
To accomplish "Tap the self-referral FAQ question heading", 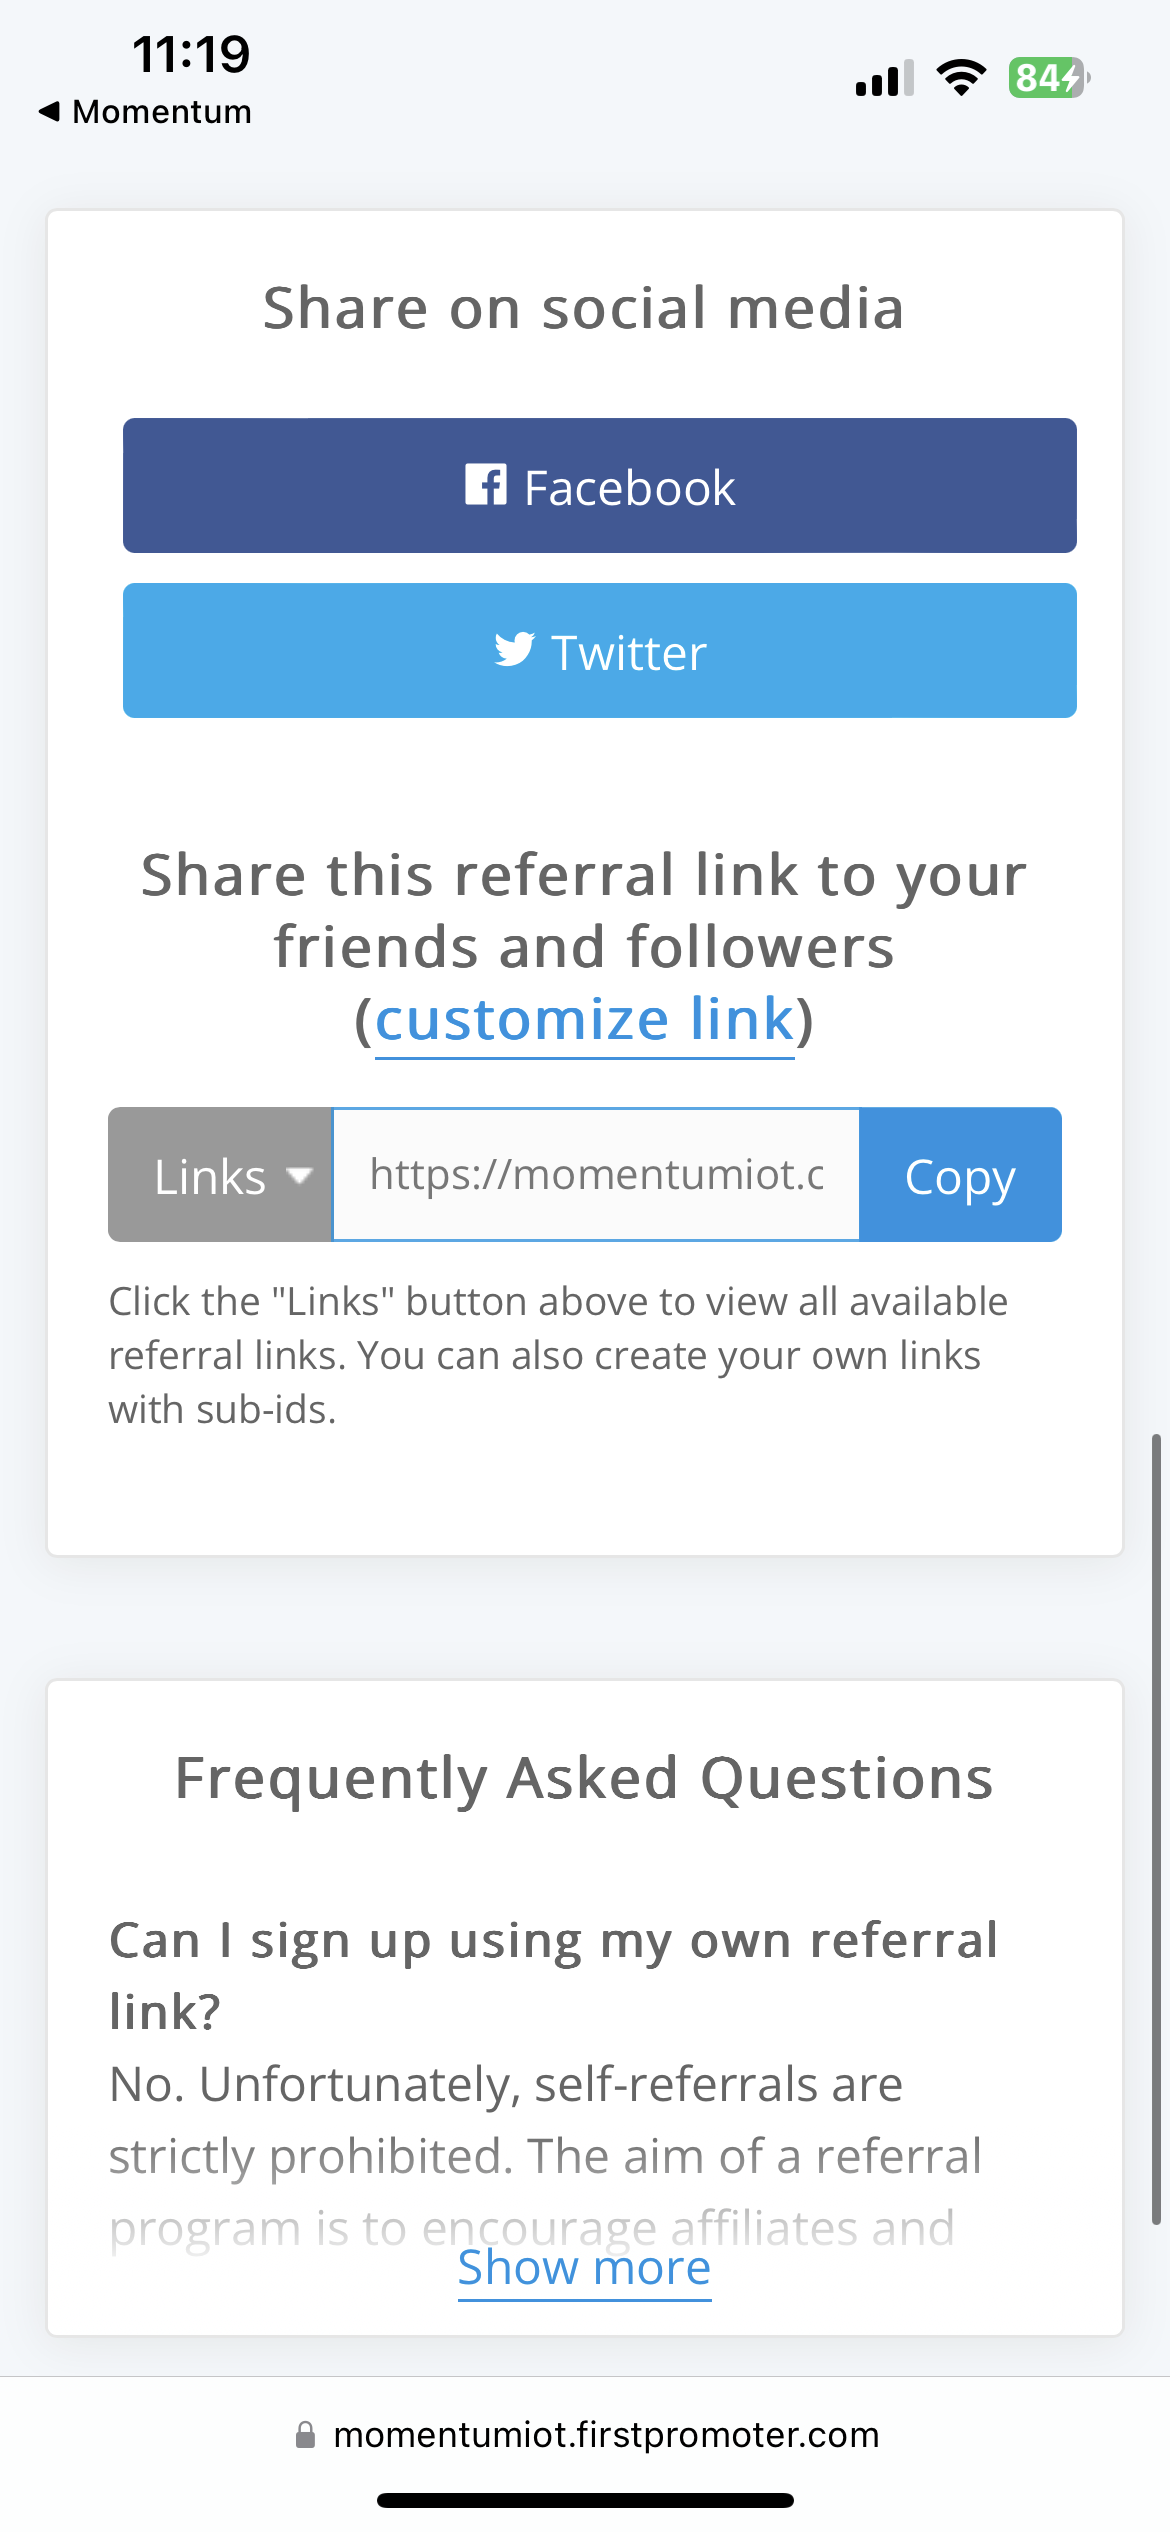I will coord(553,1975).
